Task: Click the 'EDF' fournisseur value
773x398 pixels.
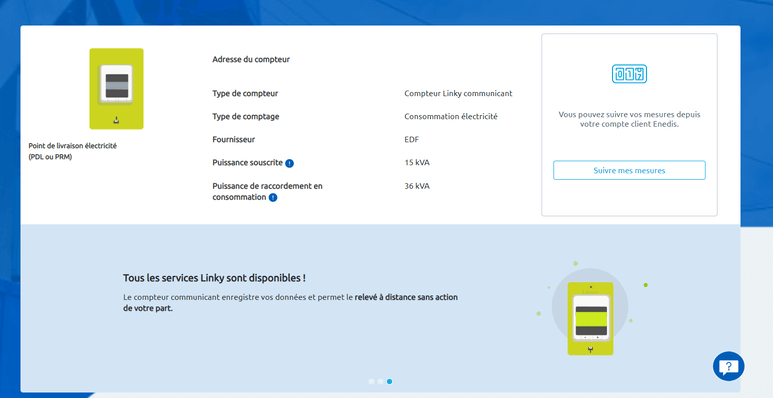Action: click(412, 140)
